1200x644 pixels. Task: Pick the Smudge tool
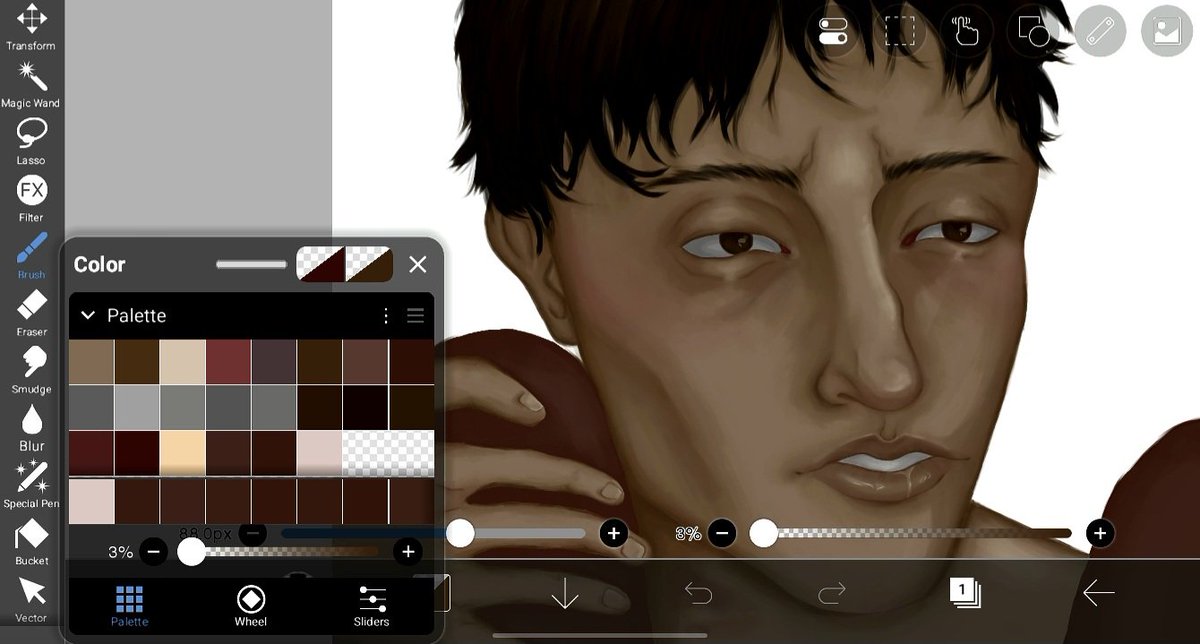click(31, 369)
